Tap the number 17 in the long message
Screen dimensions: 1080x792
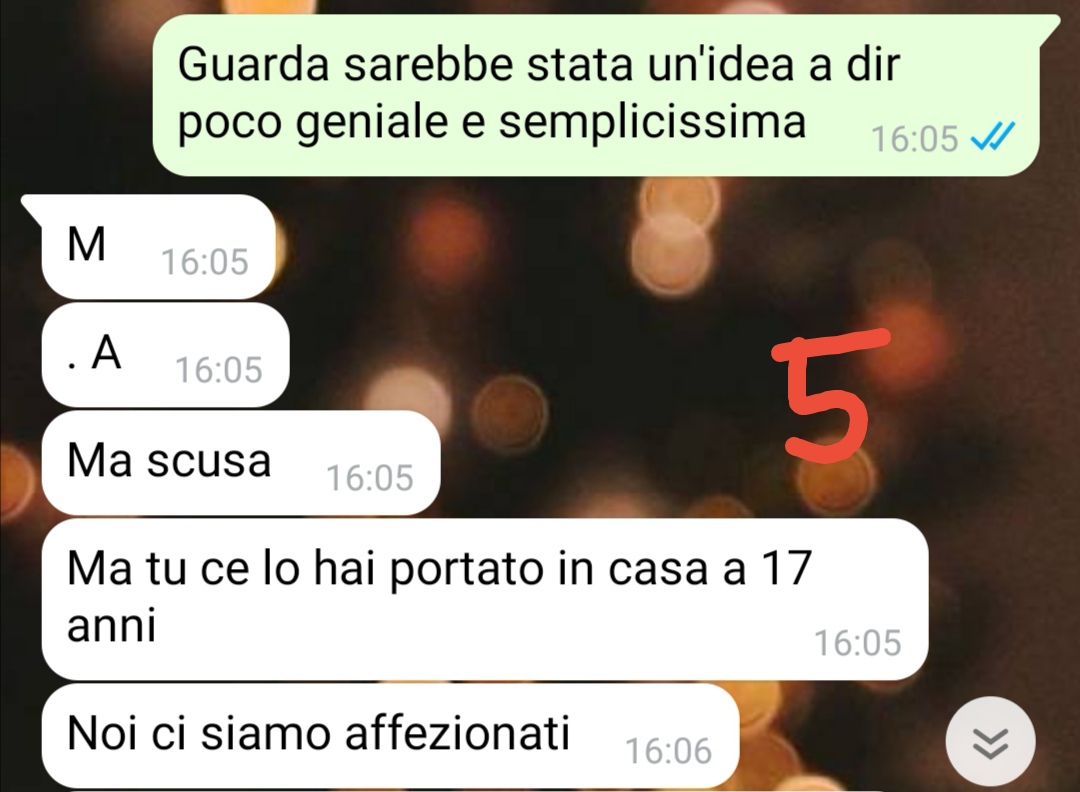(x=787, y=568)
